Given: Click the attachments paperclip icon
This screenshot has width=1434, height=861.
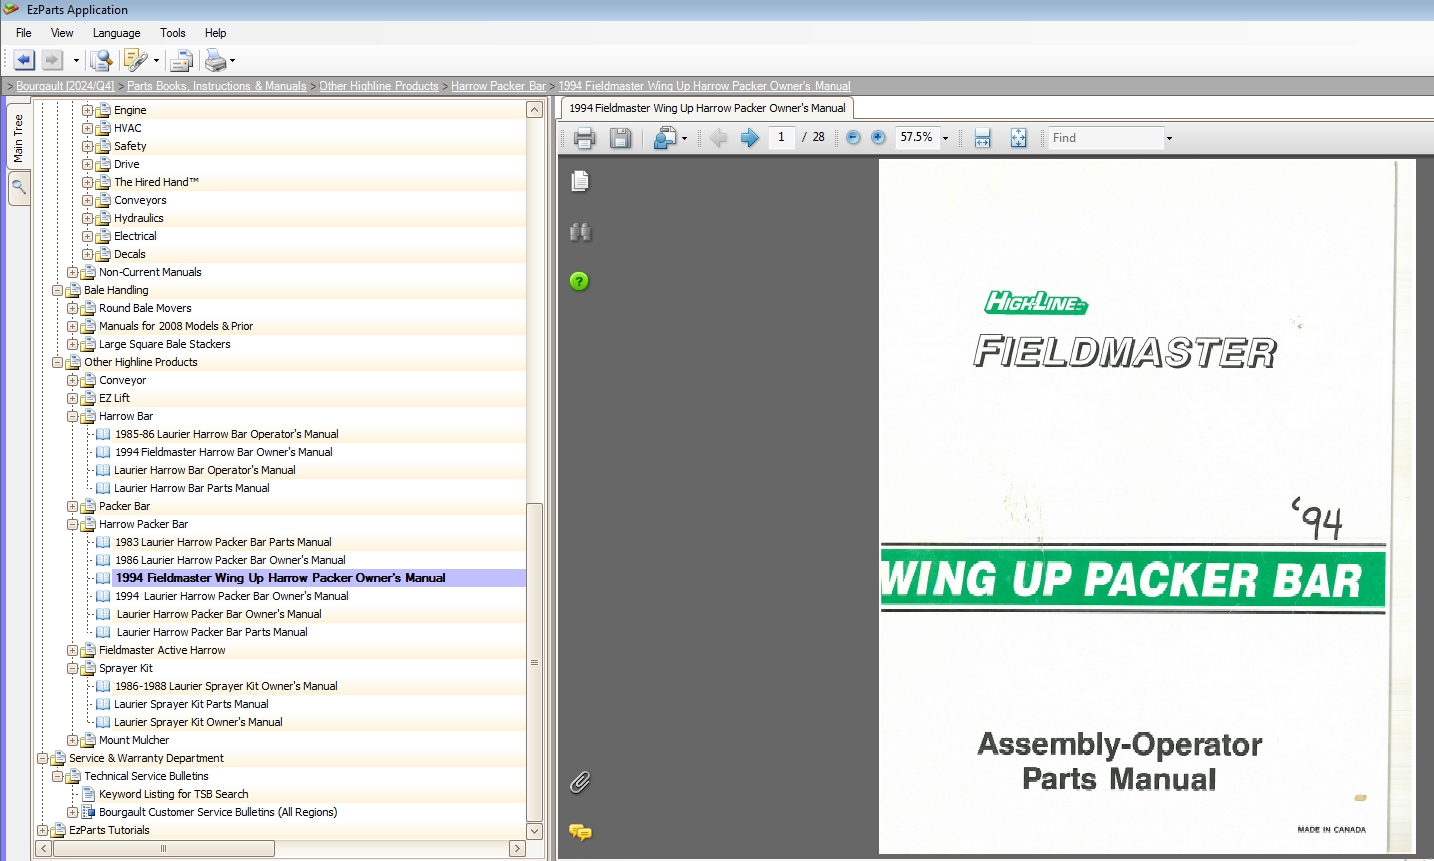Looking at the screenshot, I should [x=578, y=782].
